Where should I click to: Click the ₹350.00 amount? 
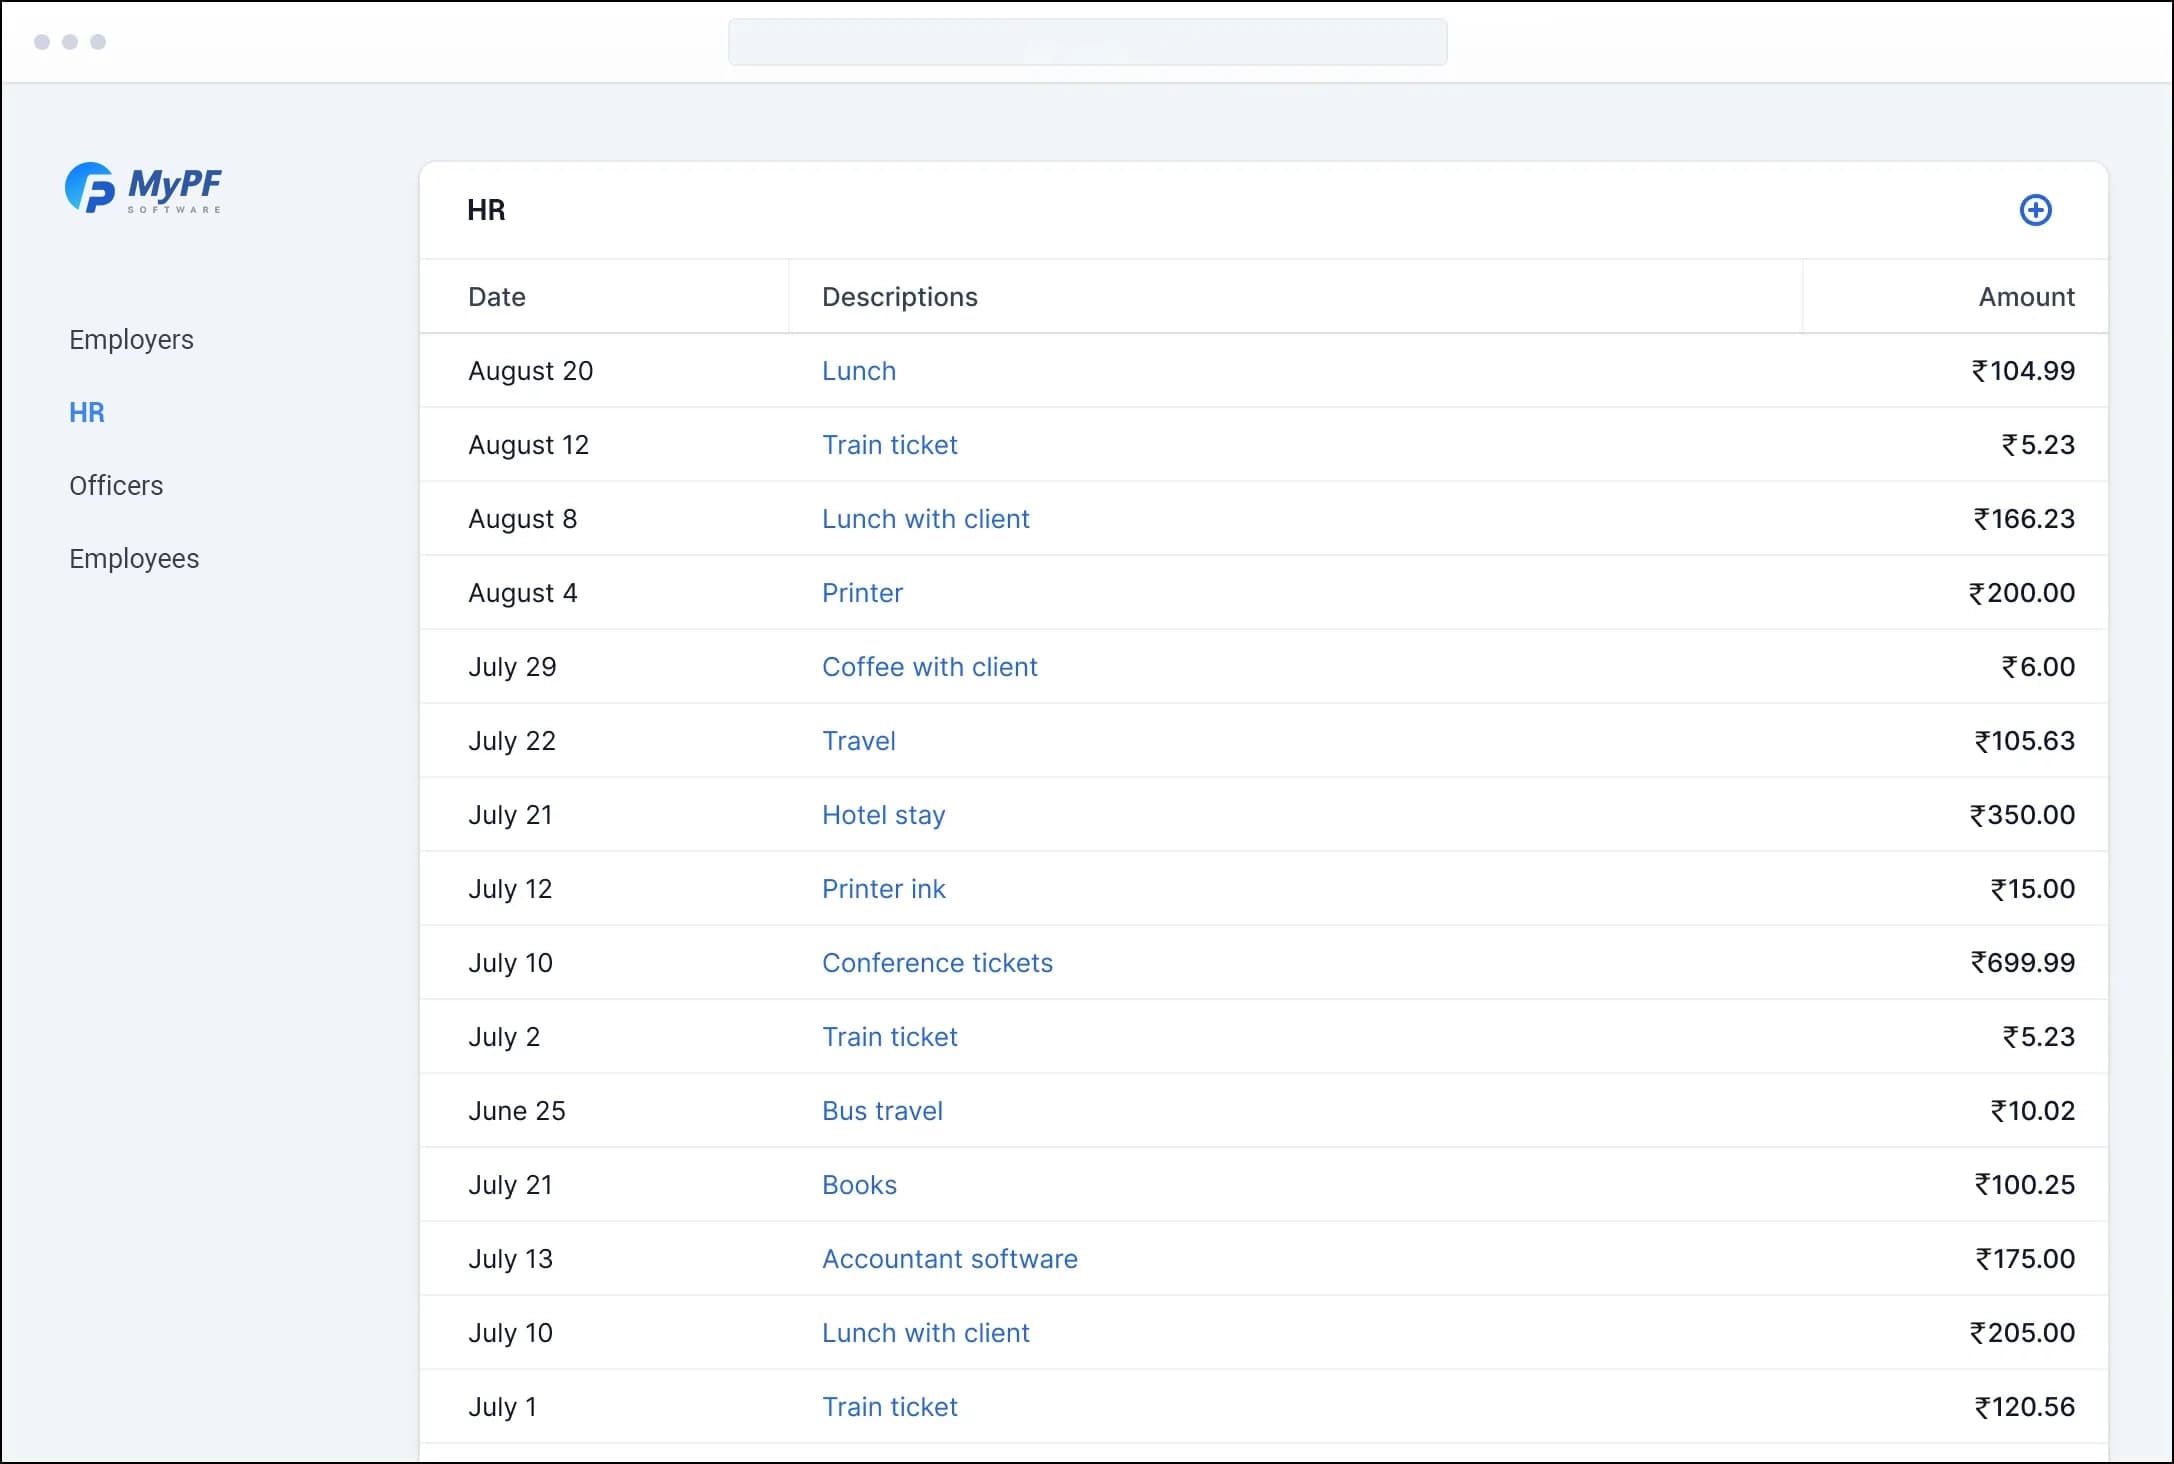[x=2022, y=815]
